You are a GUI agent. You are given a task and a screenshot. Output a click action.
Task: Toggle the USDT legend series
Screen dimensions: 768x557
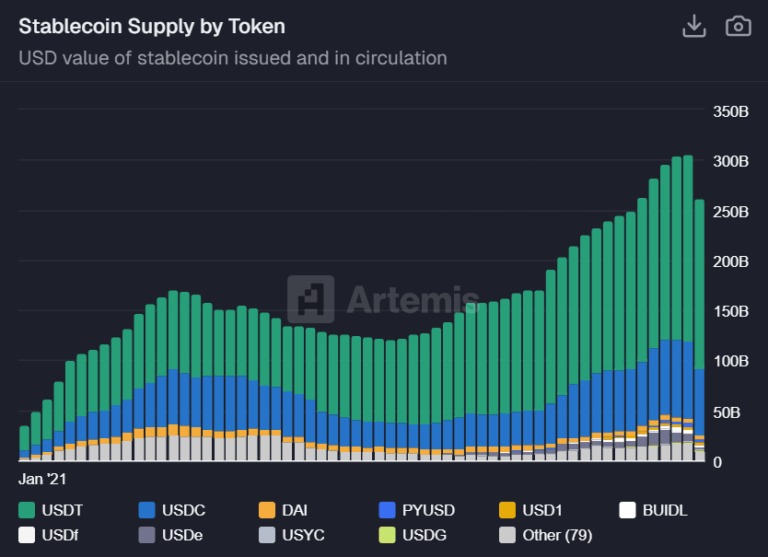point(50,510)
